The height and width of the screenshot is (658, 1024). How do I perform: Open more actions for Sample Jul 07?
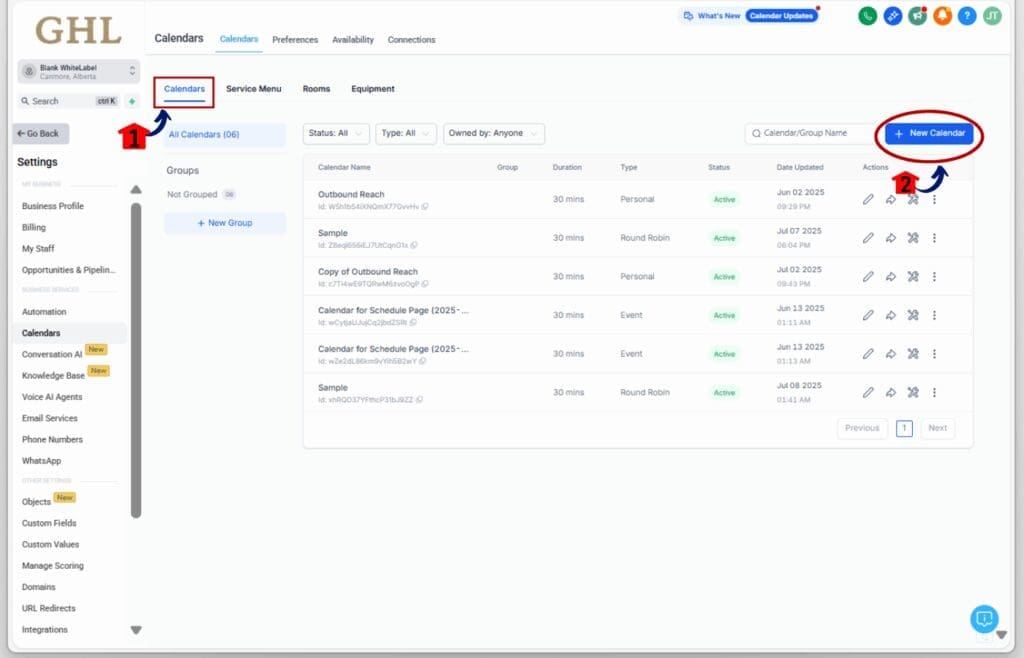coord(935,238)
